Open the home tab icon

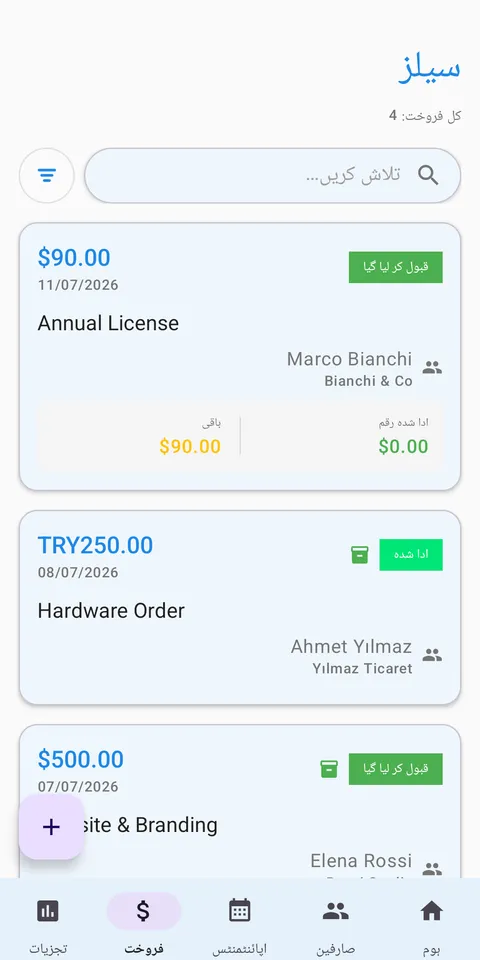pyautogui.click(x=431, y=911)
